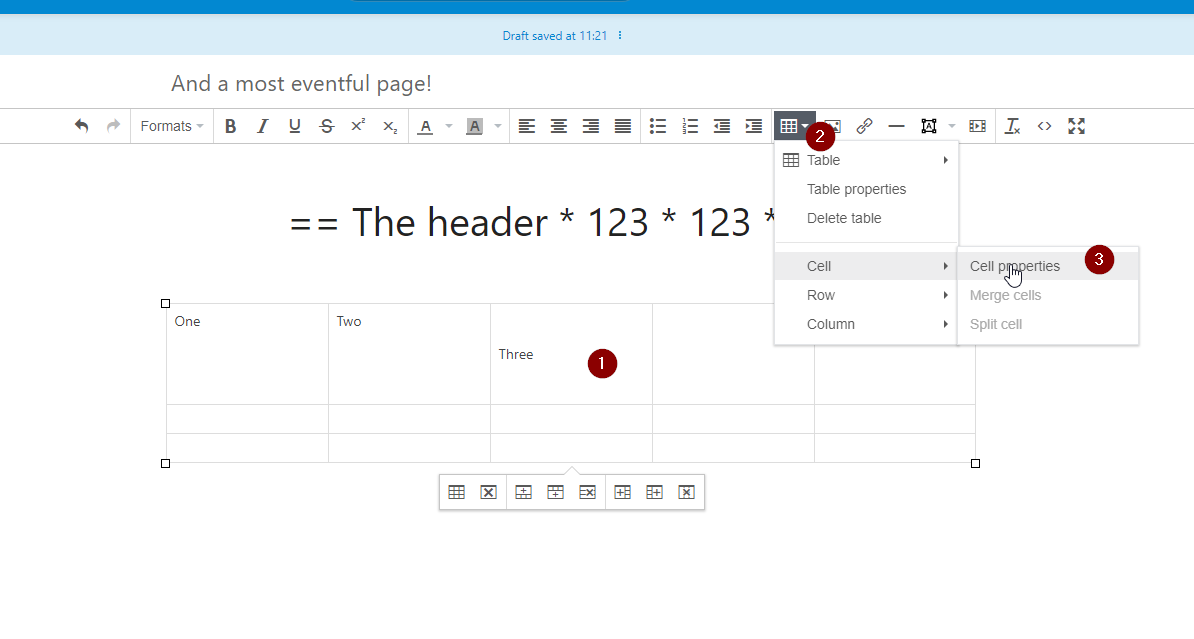Expand the Row submenu
This screenshot has height=639, width=1194.
point(820,294)
